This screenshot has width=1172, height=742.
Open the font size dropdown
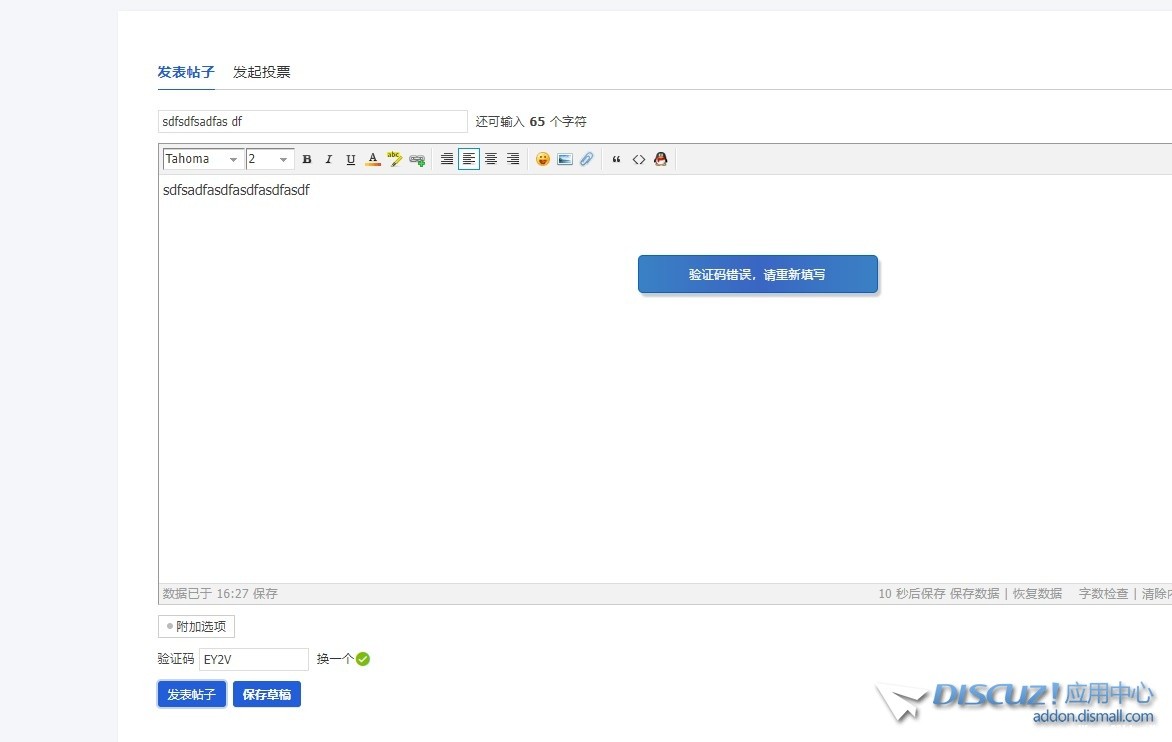269,160
